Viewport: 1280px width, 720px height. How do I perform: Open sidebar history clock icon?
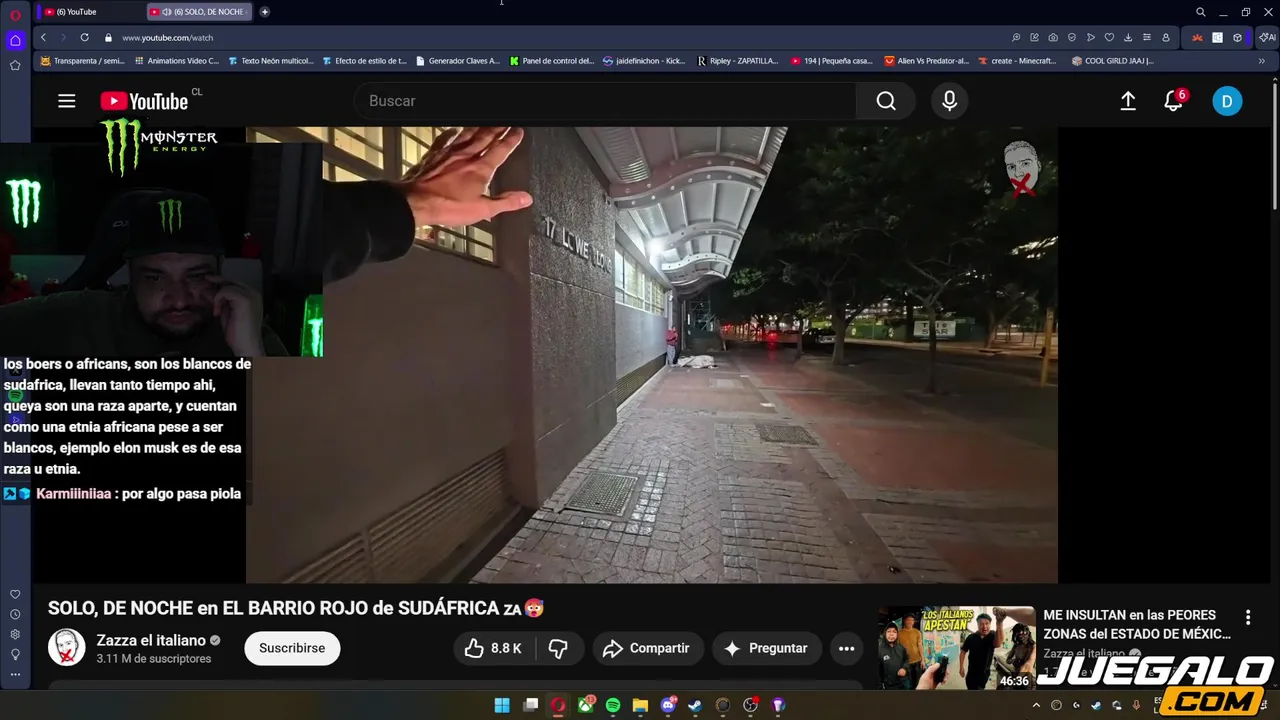point(15,614)
